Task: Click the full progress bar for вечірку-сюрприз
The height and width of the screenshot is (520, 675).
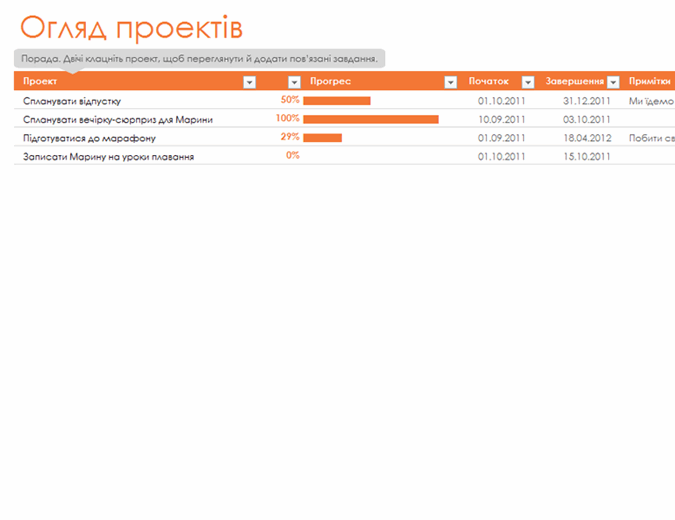Action: (371, 119)
